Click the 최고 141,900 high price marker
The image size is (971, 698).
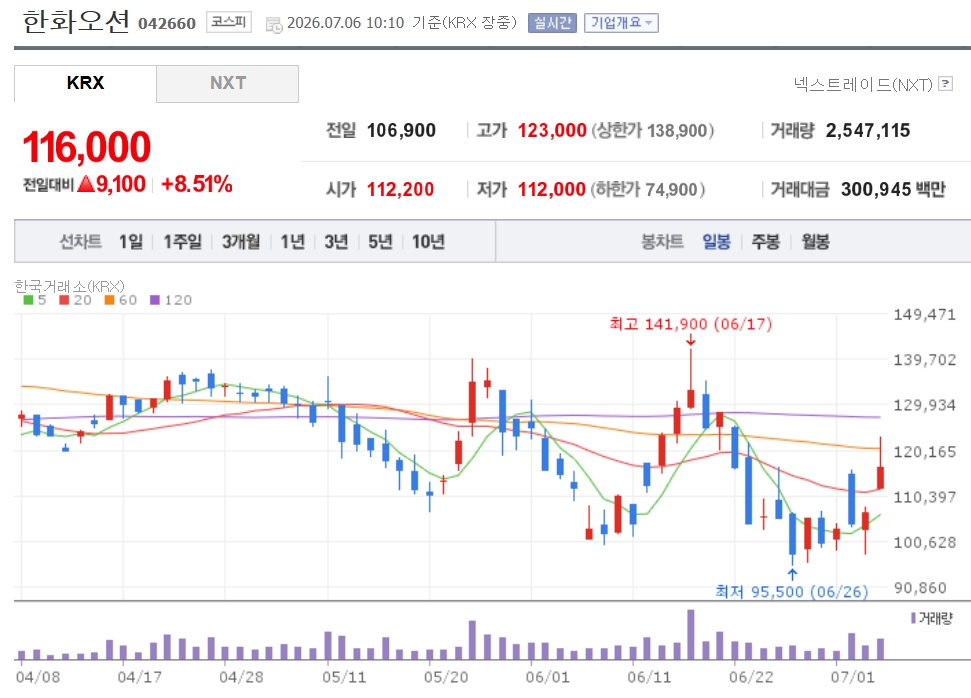690,325
